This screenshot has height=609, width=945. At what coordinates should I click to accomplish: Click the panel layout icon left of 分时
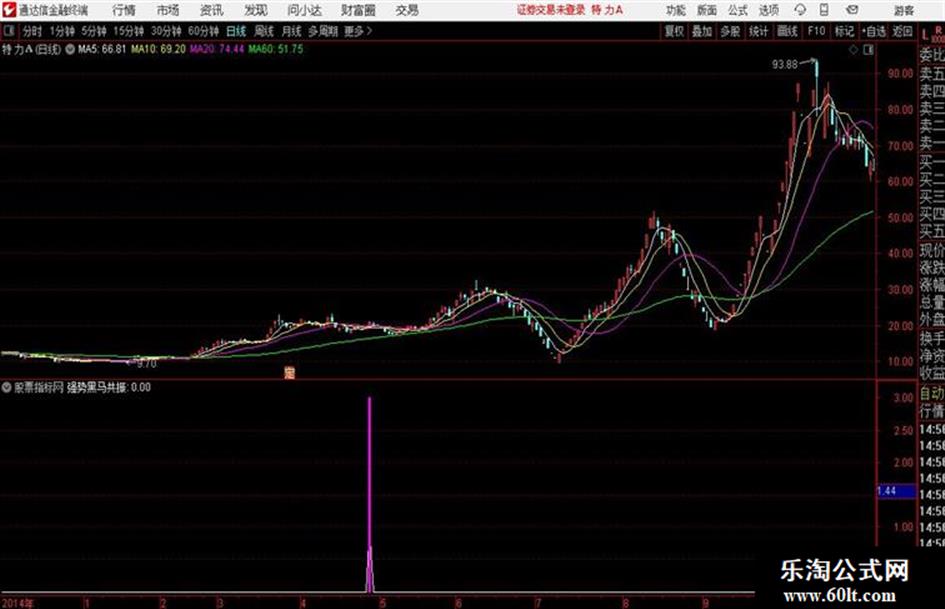coord(8,31)
